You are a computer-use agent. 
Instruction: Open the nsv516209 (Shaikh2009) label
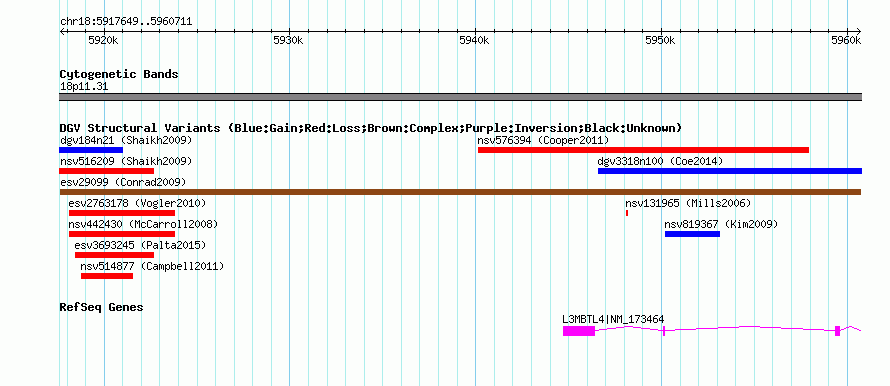click(x=126, y=161)
